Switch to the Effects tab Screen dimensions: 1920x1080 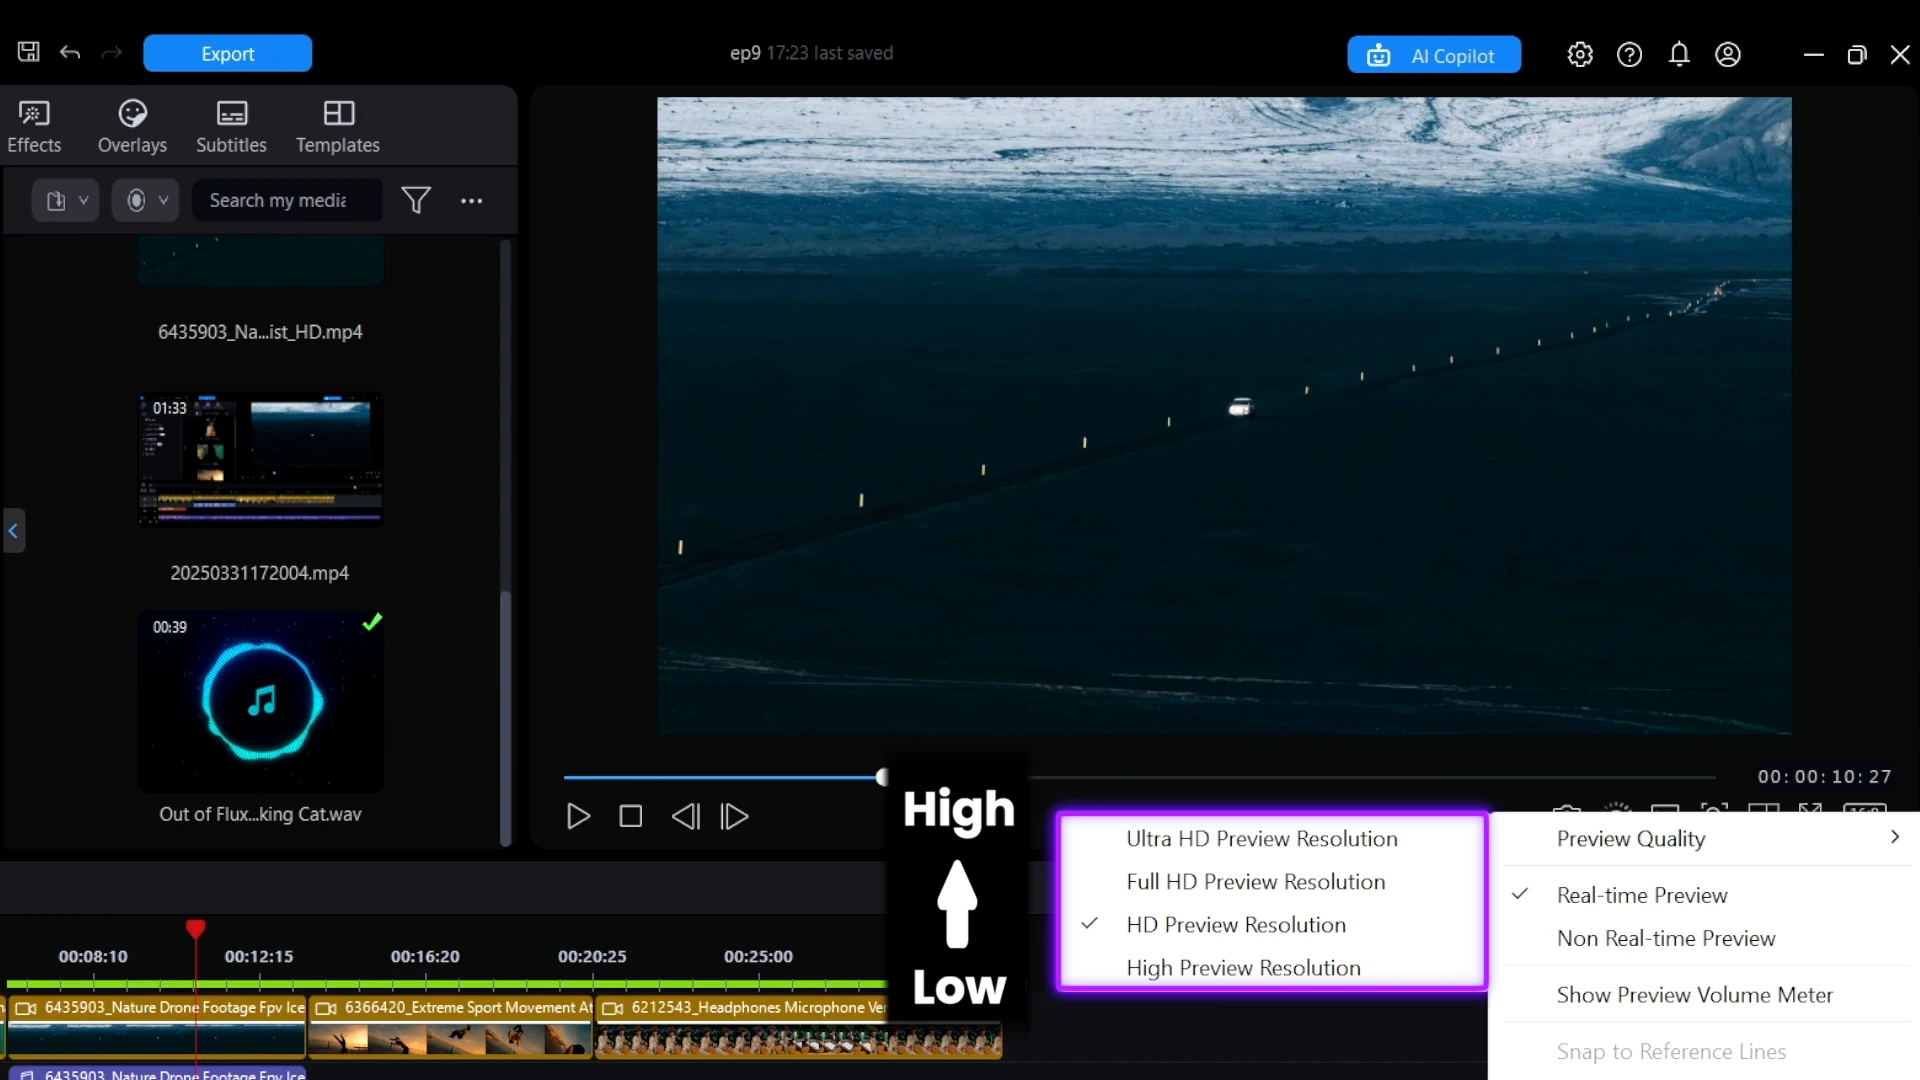[x=34, y=127]
